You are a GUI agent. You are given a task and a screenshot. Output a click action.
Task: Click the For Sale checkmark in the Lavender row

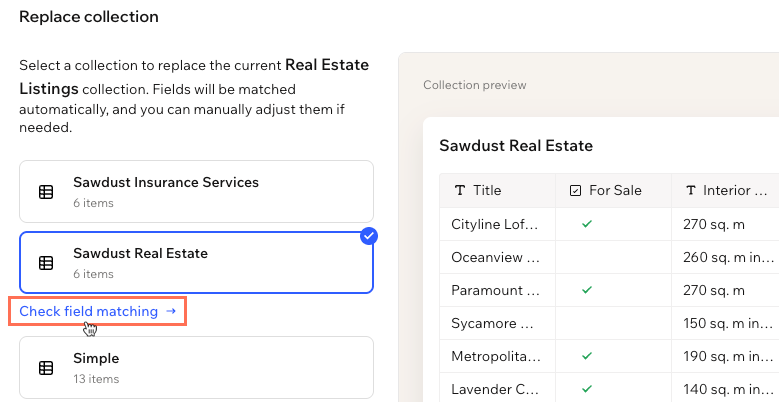[587, 389]
